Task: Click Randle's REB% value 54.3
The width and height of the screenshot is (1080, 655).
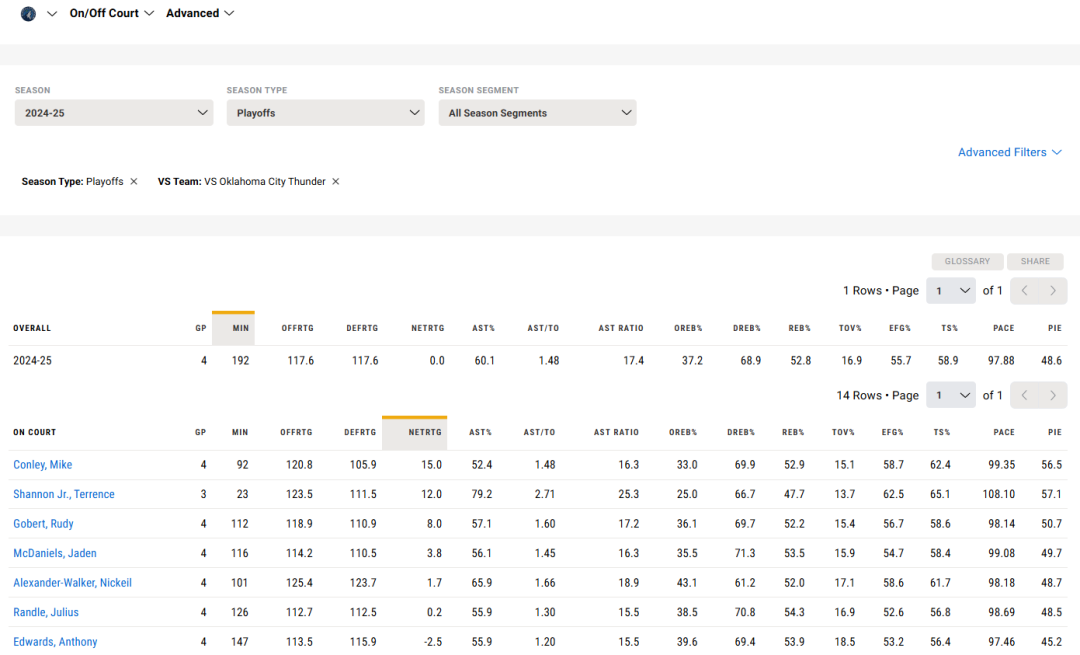Action: pyautogui.click(x=794, y=613)
